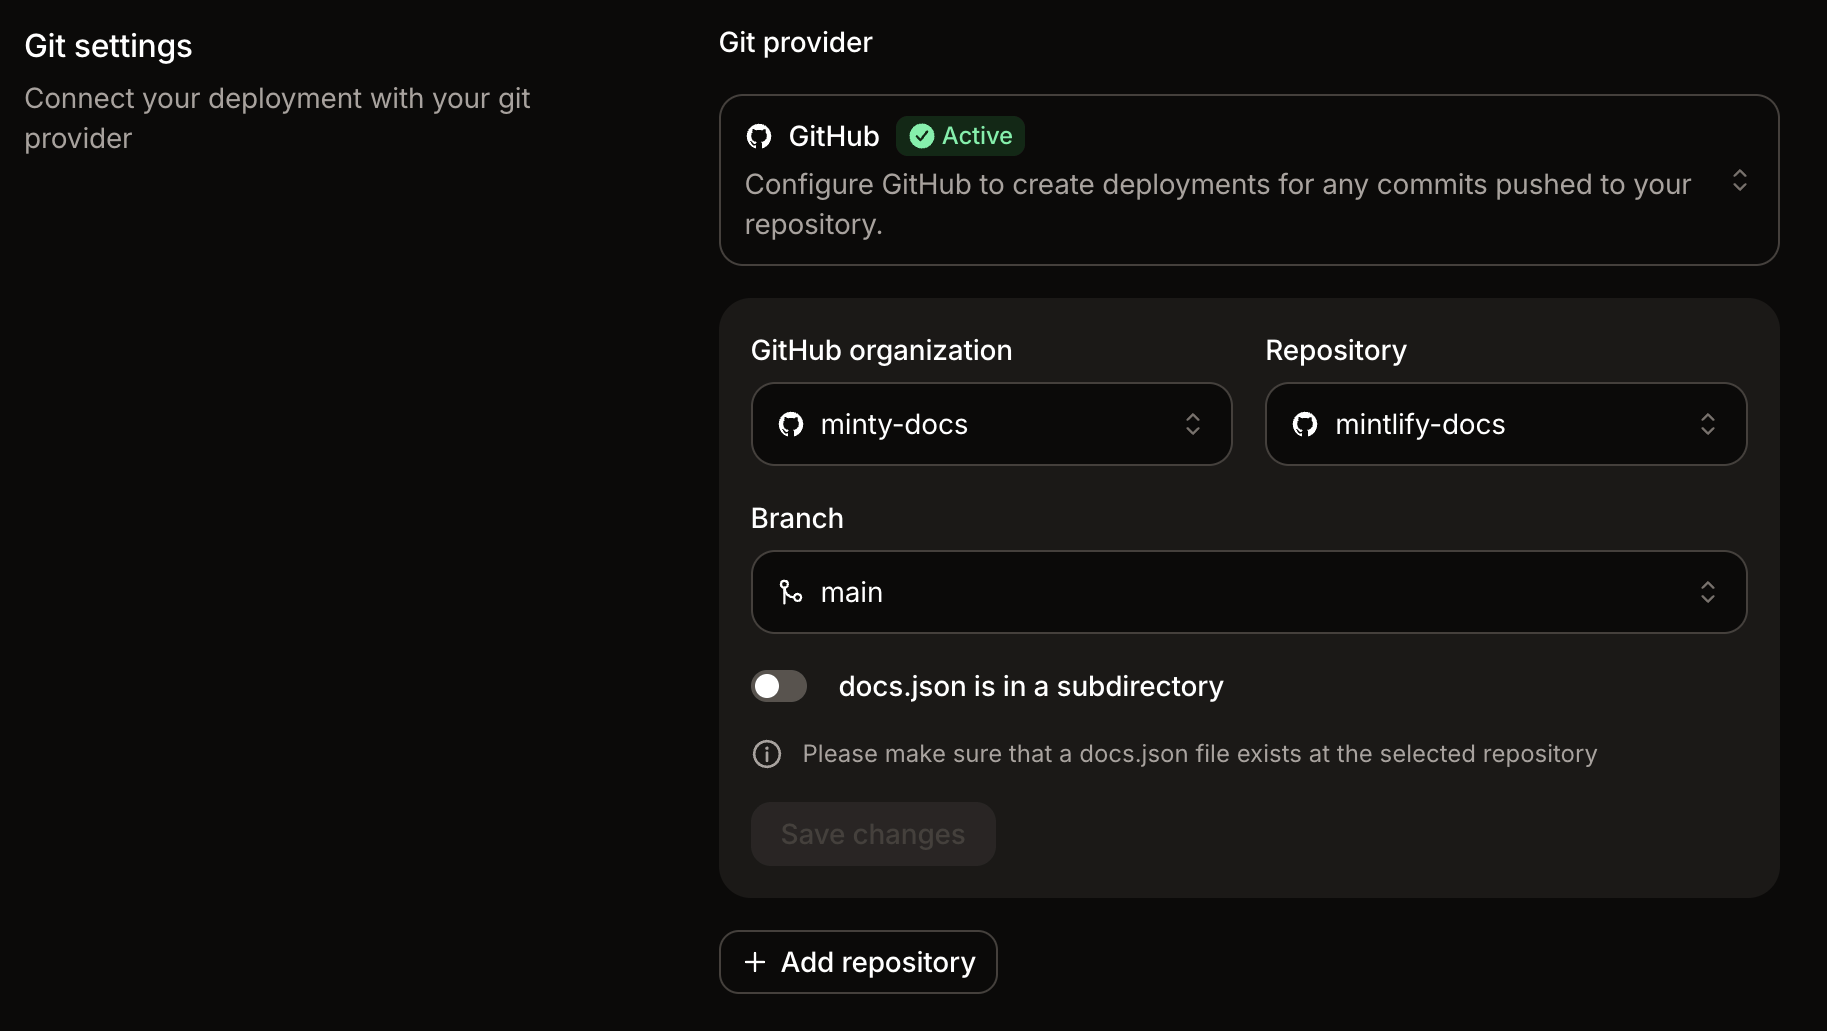Click the plus icon in Add repository
1827x1031 pixels.
755,962
